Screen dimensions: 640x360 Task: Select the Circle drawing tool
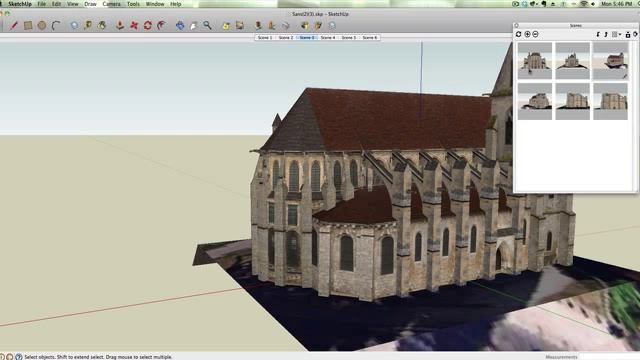(x=42, y=26)
